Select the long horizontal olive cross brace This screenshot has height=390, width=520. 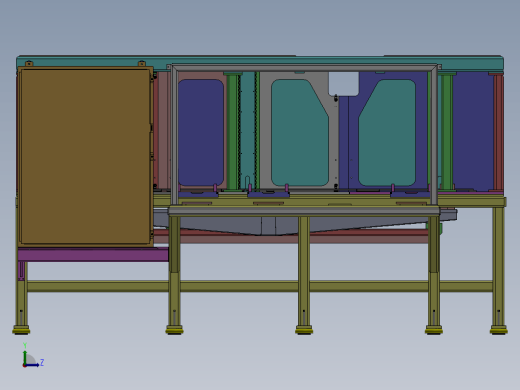pos(260,287)
